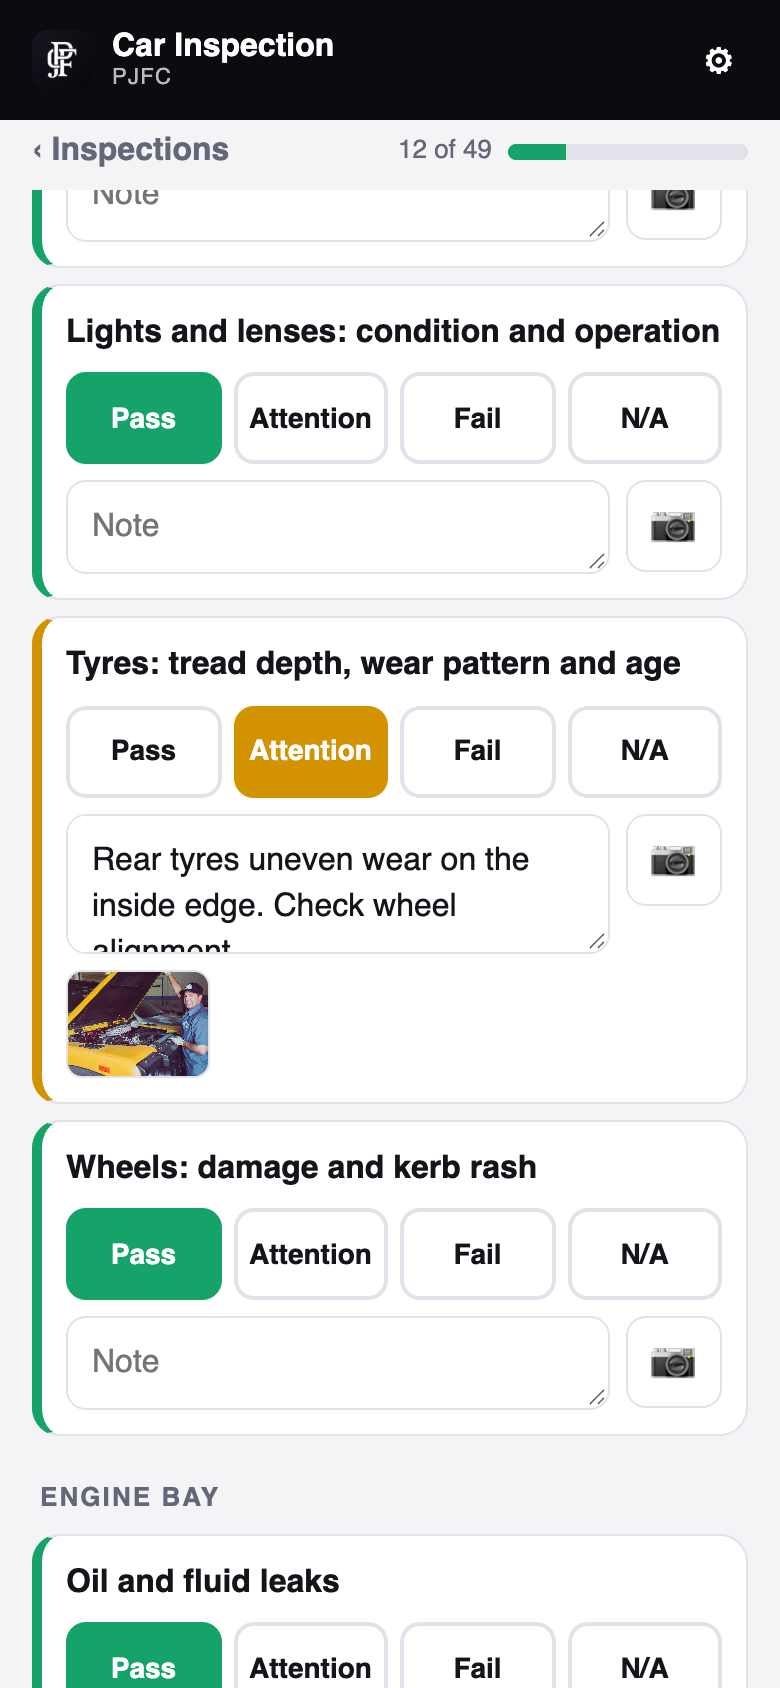Mark Lights and lenses as Attention
The width and height of the screenshot is (780, 1688).
click(311, 418)
